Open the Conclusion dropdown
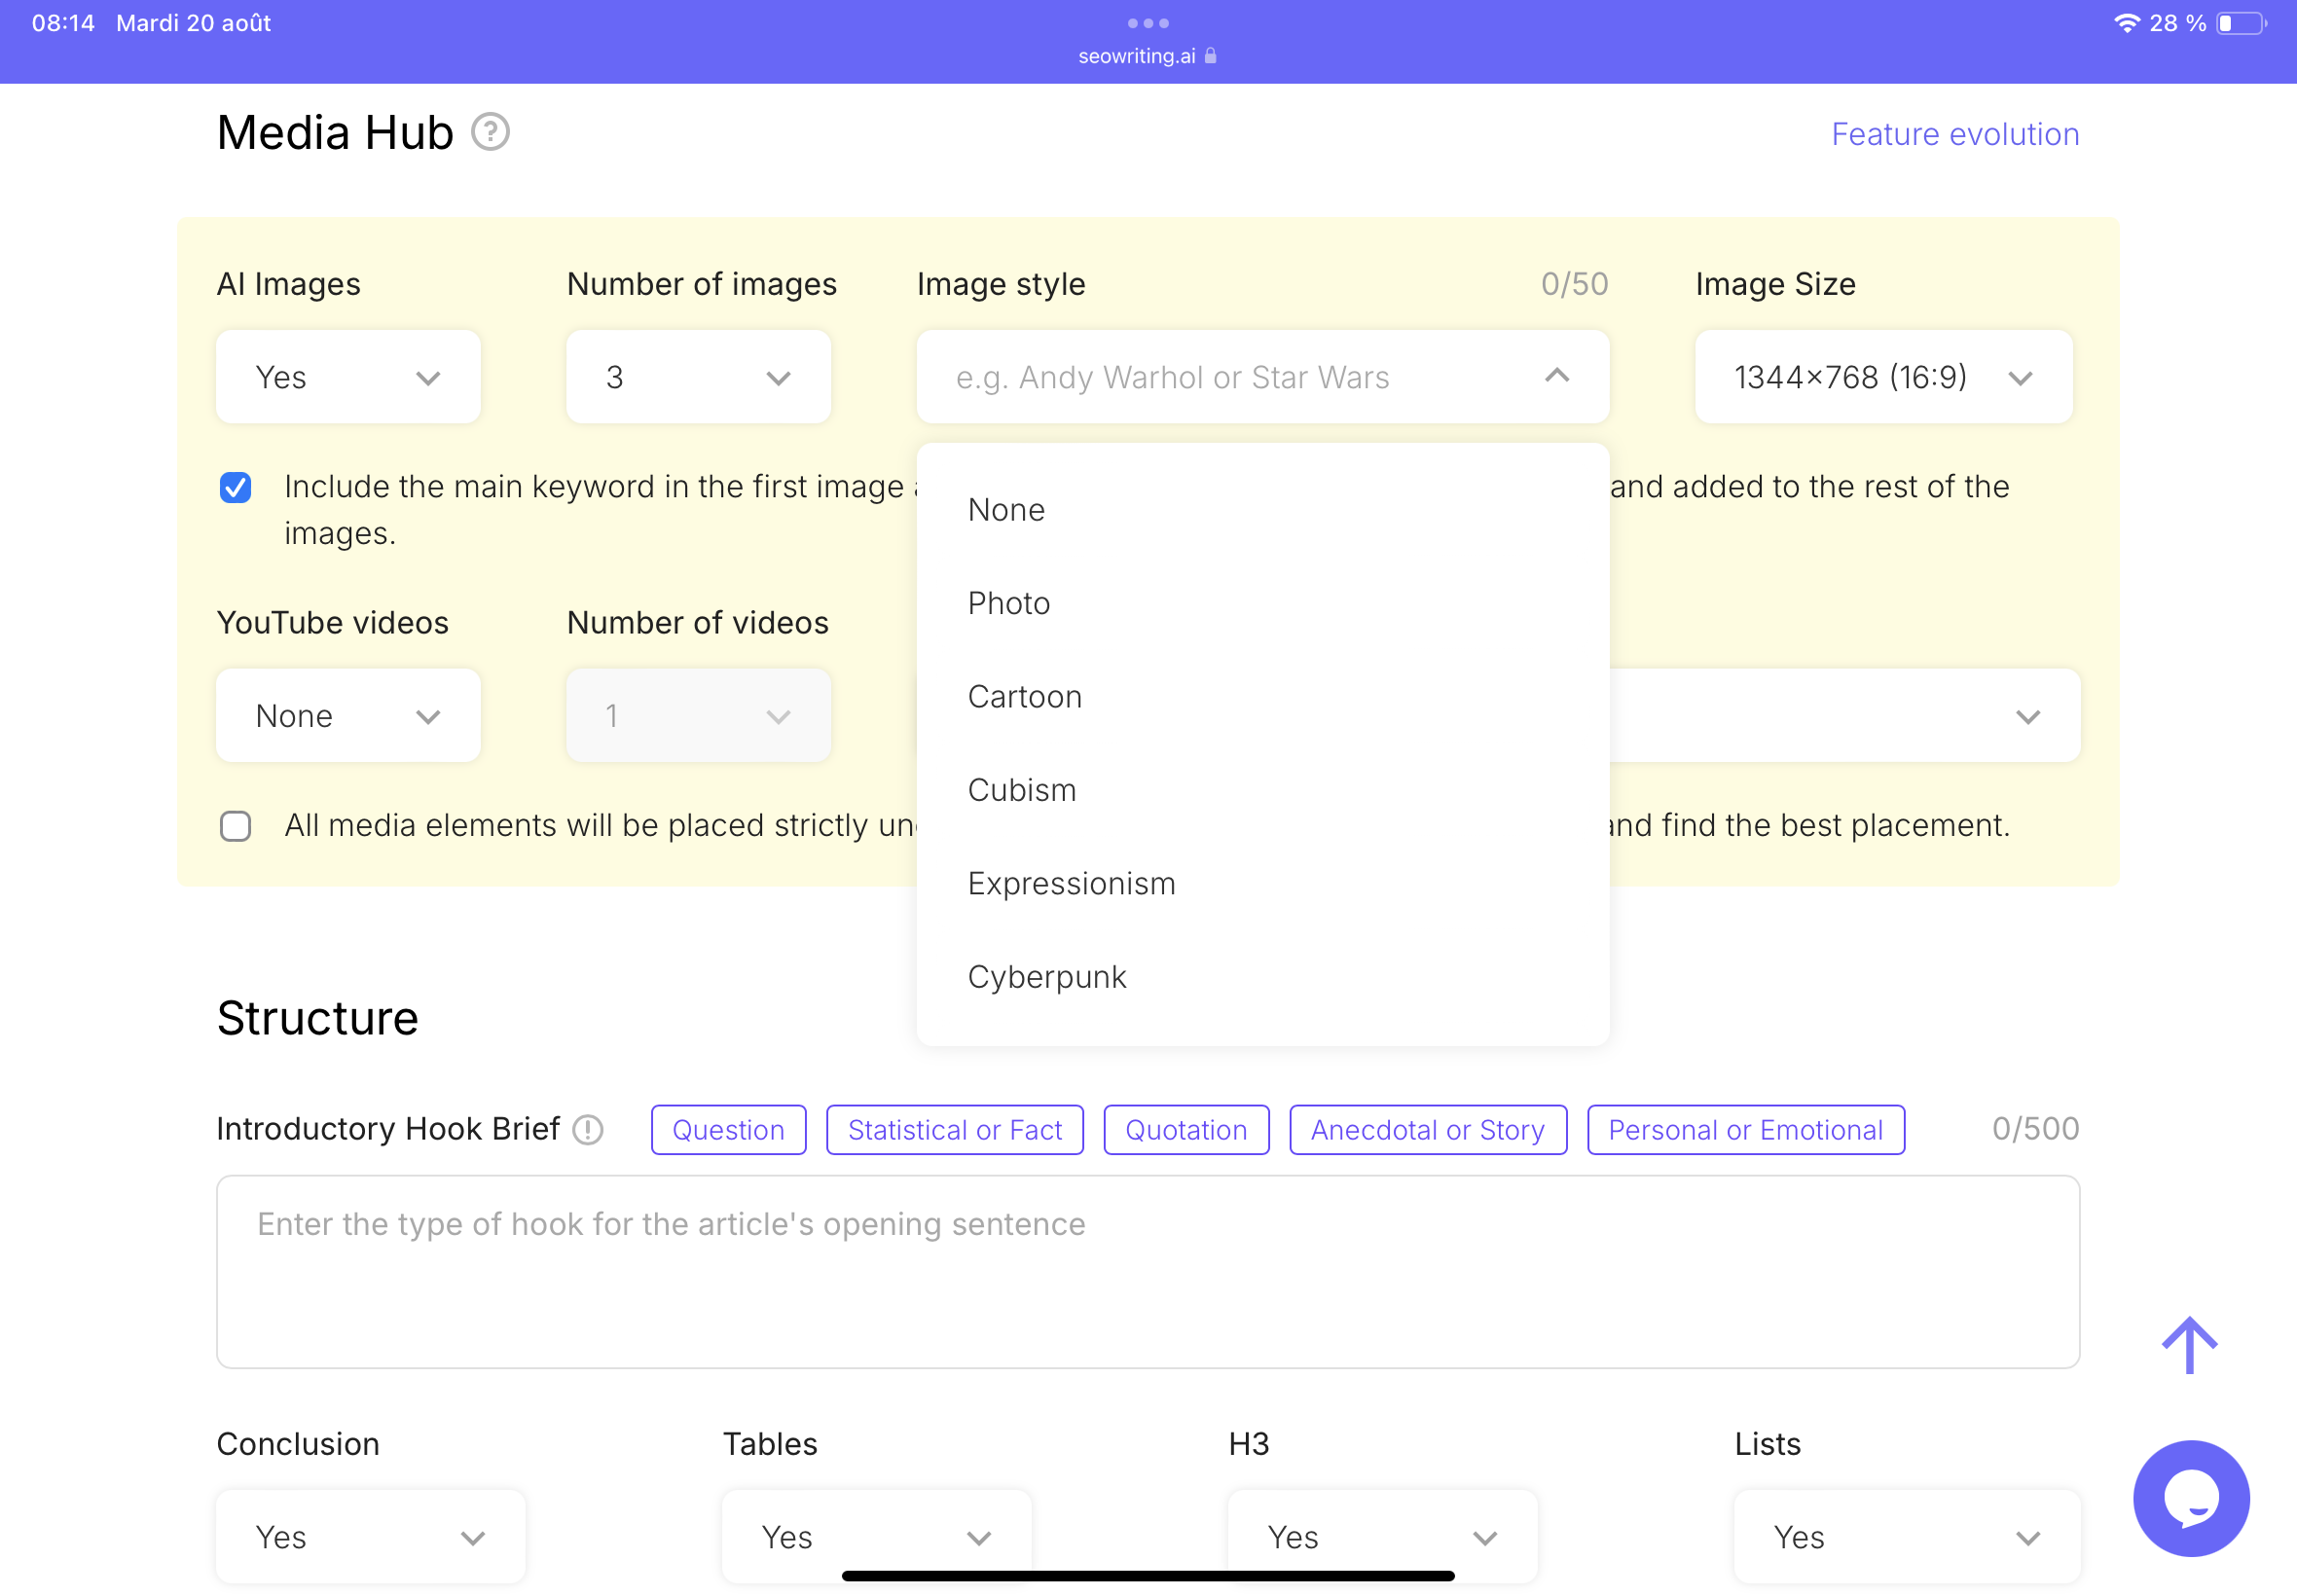This screenshot has width=2297, height=1596. (x=371, y=1536)
